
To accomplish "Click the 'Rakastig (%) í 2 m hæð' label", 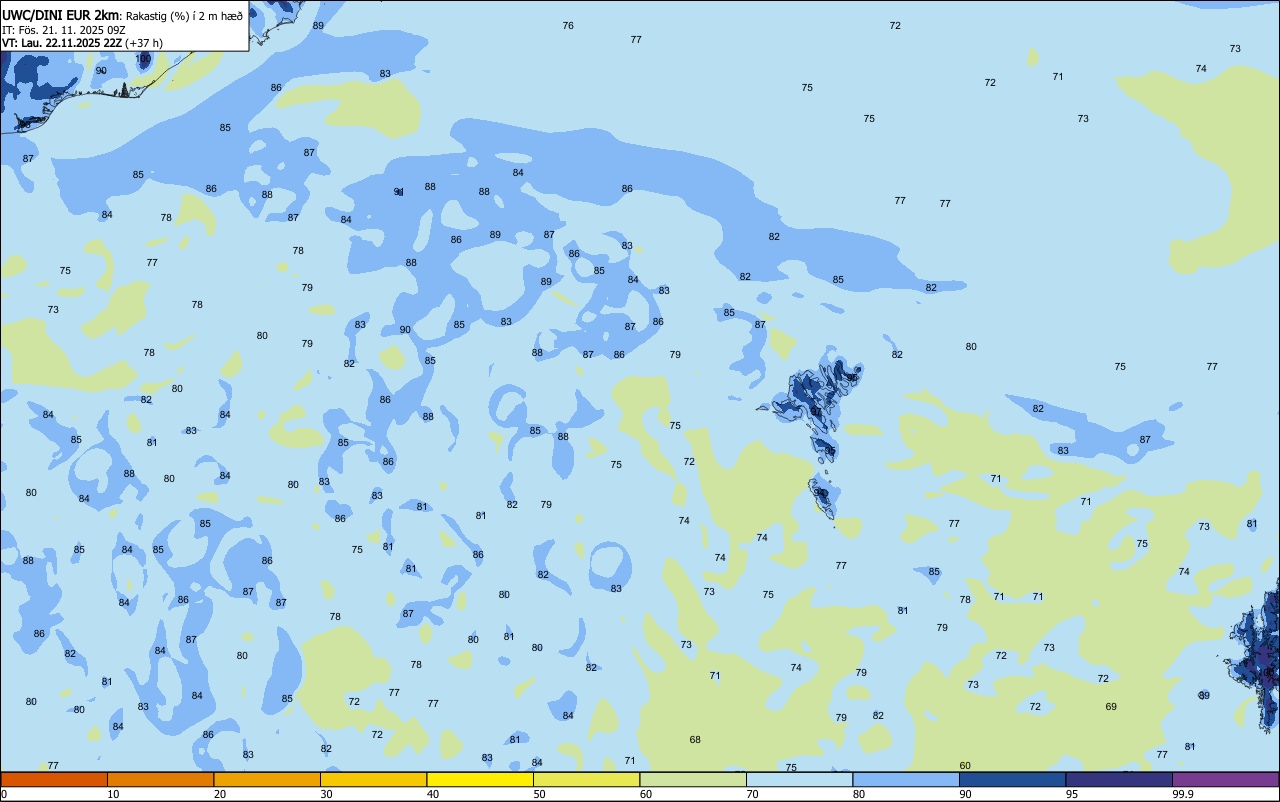I will point(184,16).
